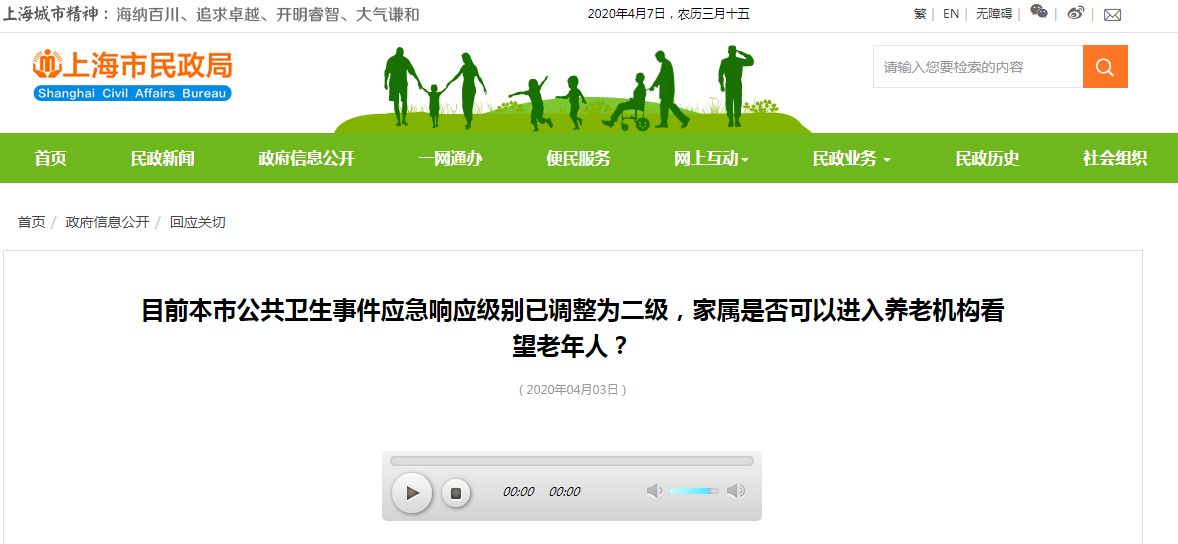Click the article headline about 养老机构
The width and height of the screenshot is (1178, 544).
(572, 328)
